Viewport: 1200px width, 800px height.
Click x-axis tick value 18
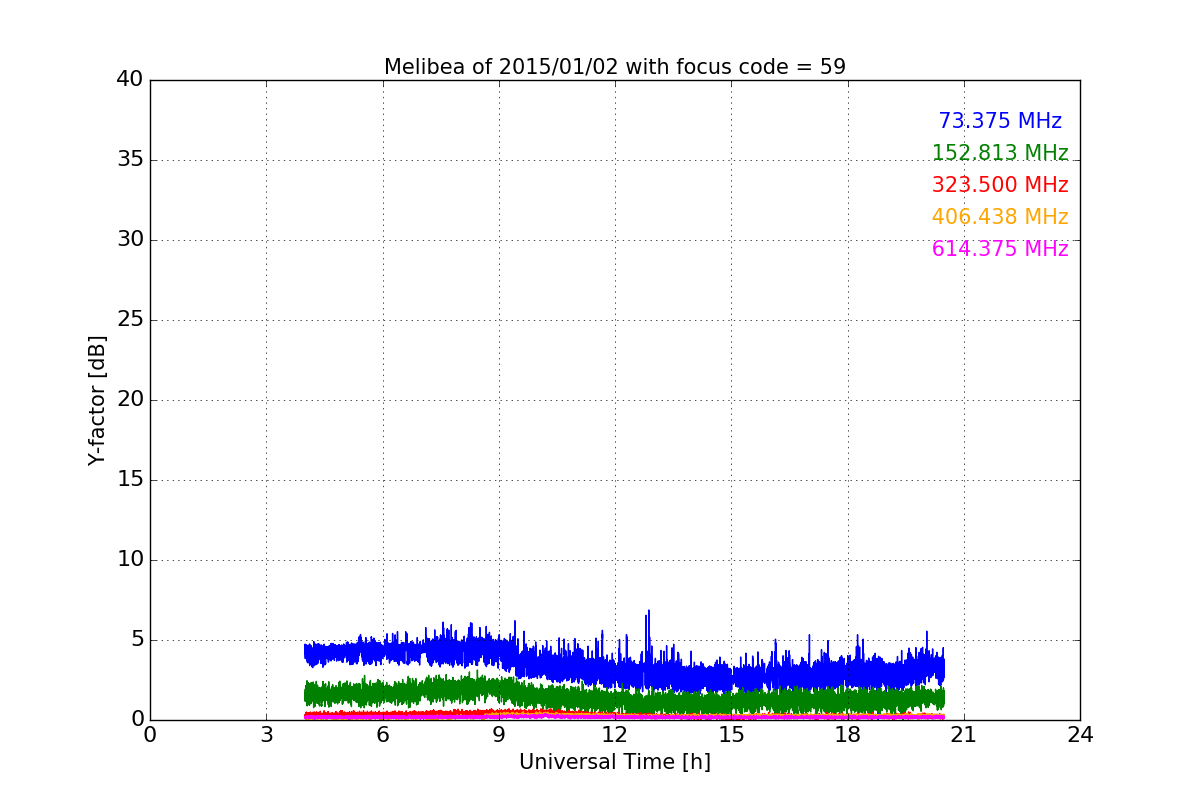pos(848,735)
